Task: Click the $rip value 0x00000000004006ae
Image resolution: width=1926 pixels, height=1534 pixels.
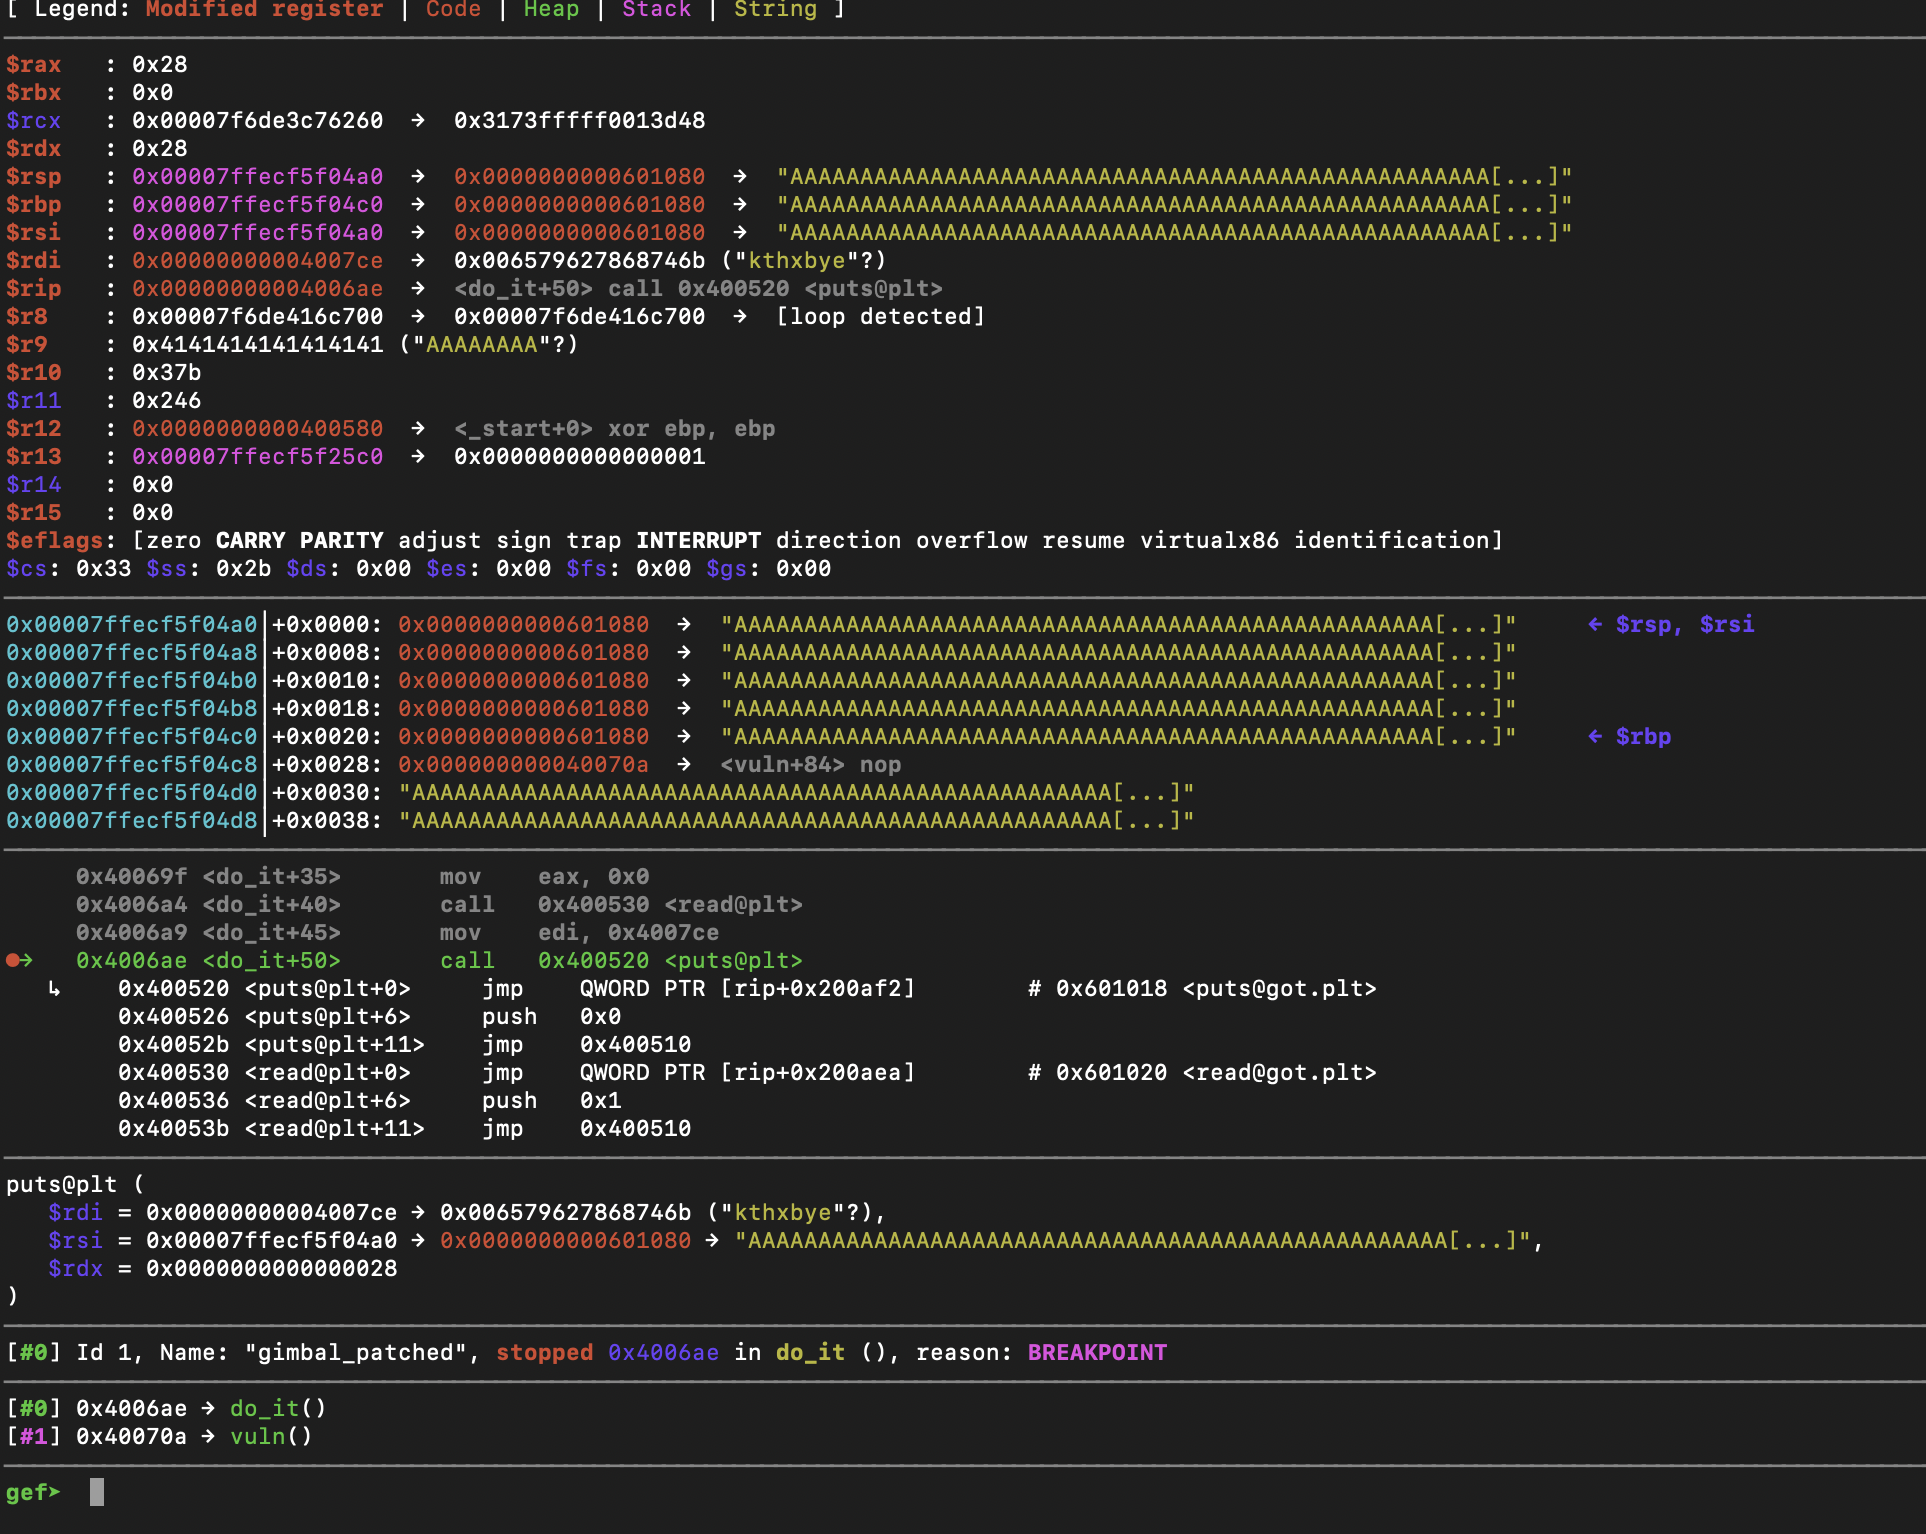Action: coord(257,288)
